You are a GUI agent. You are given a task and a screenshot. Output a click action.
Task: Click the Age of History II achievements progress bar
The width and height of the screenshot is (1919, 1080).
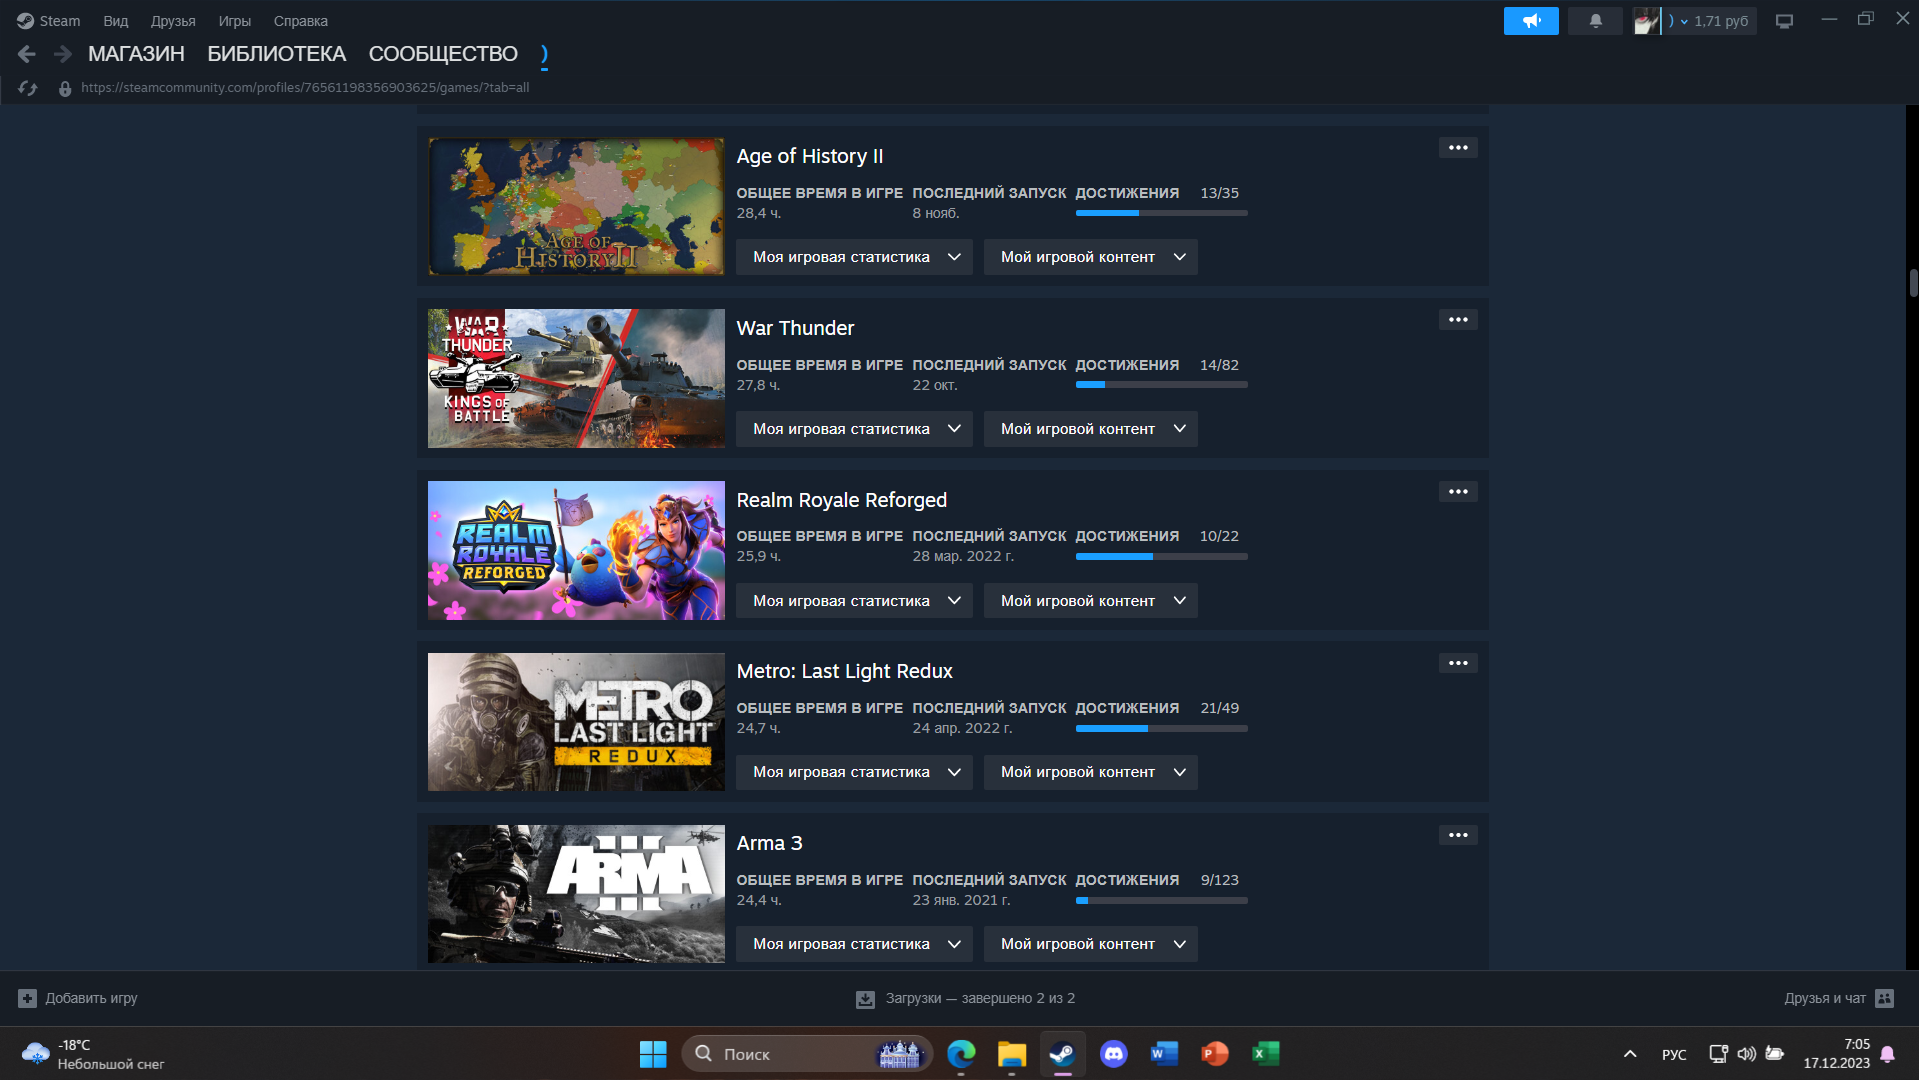1161,213
